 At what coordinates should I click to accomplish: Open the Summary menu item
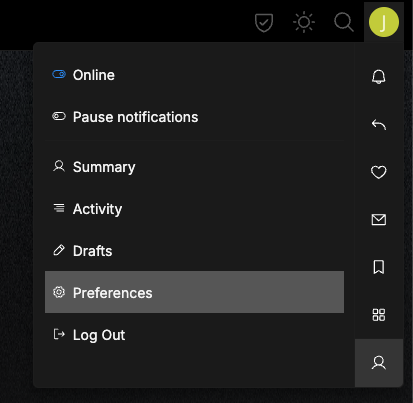(x=194, y=167)
